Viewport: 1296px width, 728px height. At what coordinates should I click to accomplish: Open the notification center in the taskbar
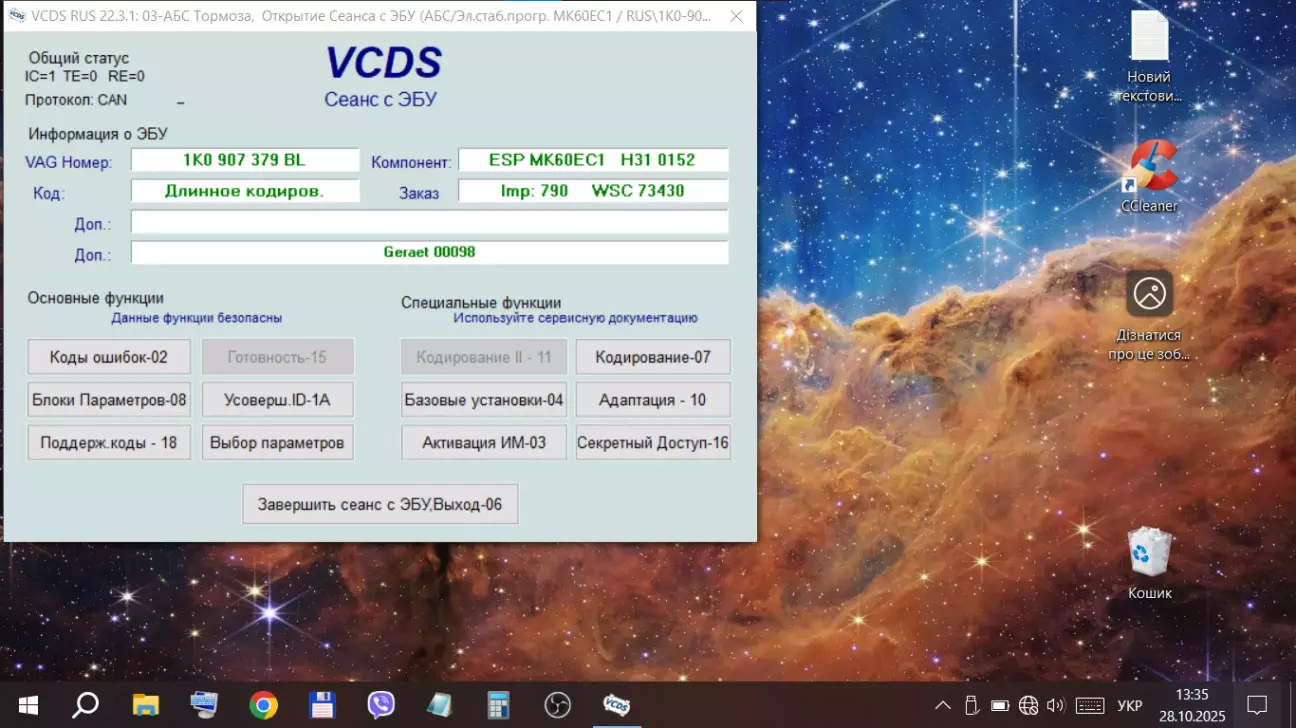(1257, 705)
